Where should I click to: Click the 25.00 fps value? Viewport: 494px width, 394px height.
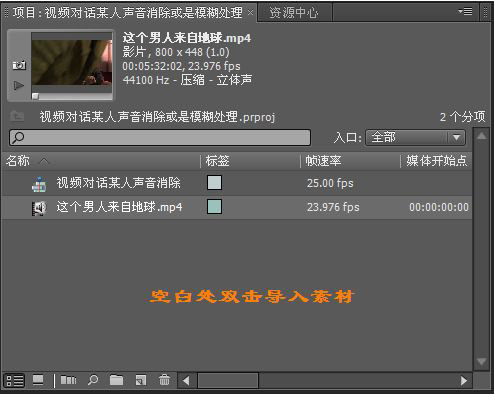pyautogui.click(x=330, y=183)
